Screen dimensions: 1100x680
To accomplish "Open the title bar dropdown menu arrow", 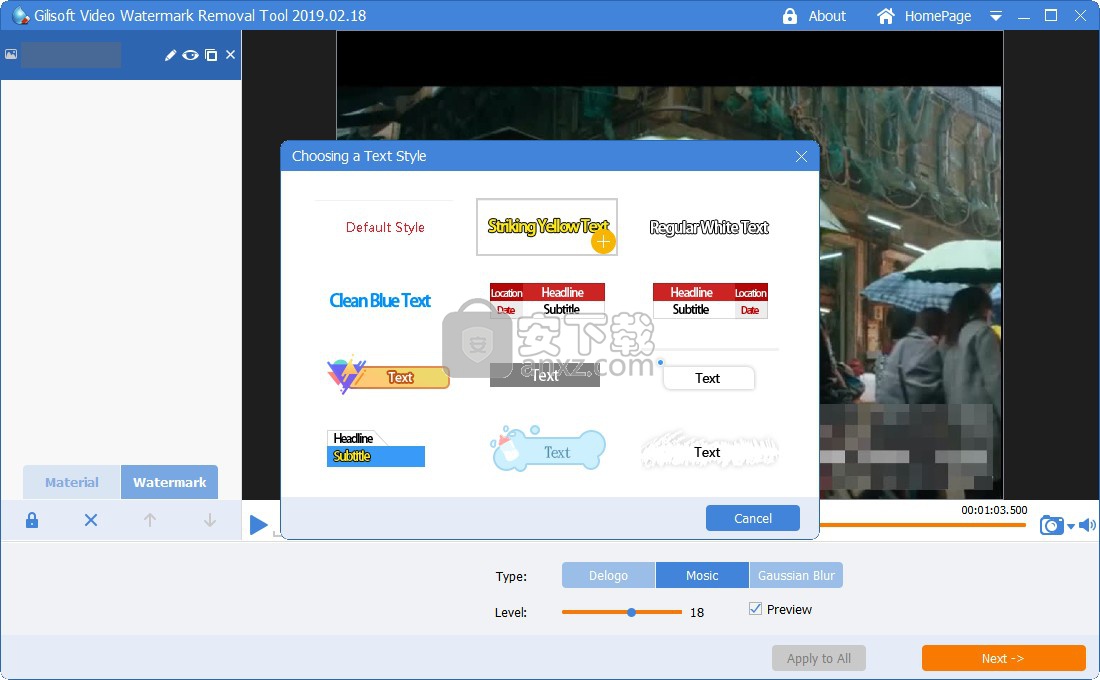I will 995,16.
